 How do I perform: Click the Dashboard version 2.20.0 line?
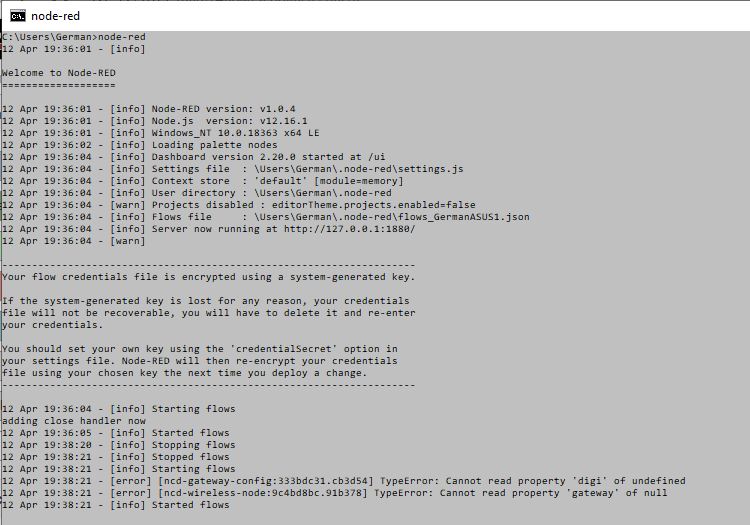coord(194,157)
